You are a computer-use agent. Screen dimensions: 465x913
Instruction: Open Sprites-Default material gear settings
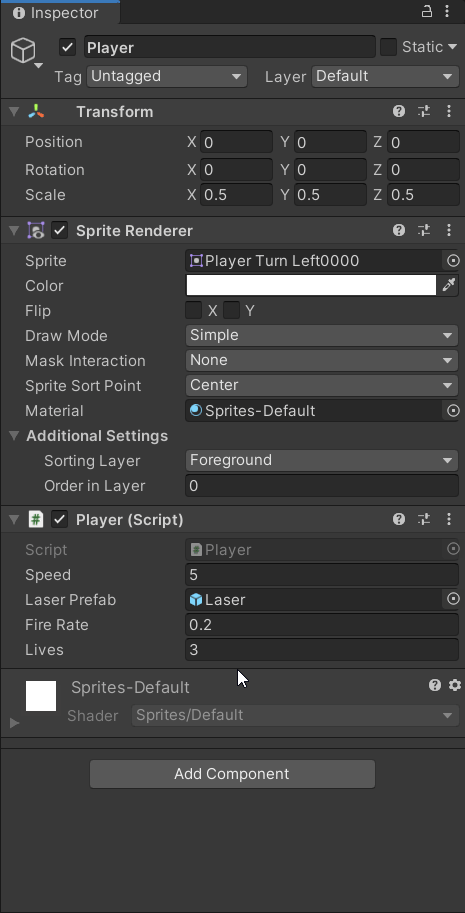coord(455,685)
